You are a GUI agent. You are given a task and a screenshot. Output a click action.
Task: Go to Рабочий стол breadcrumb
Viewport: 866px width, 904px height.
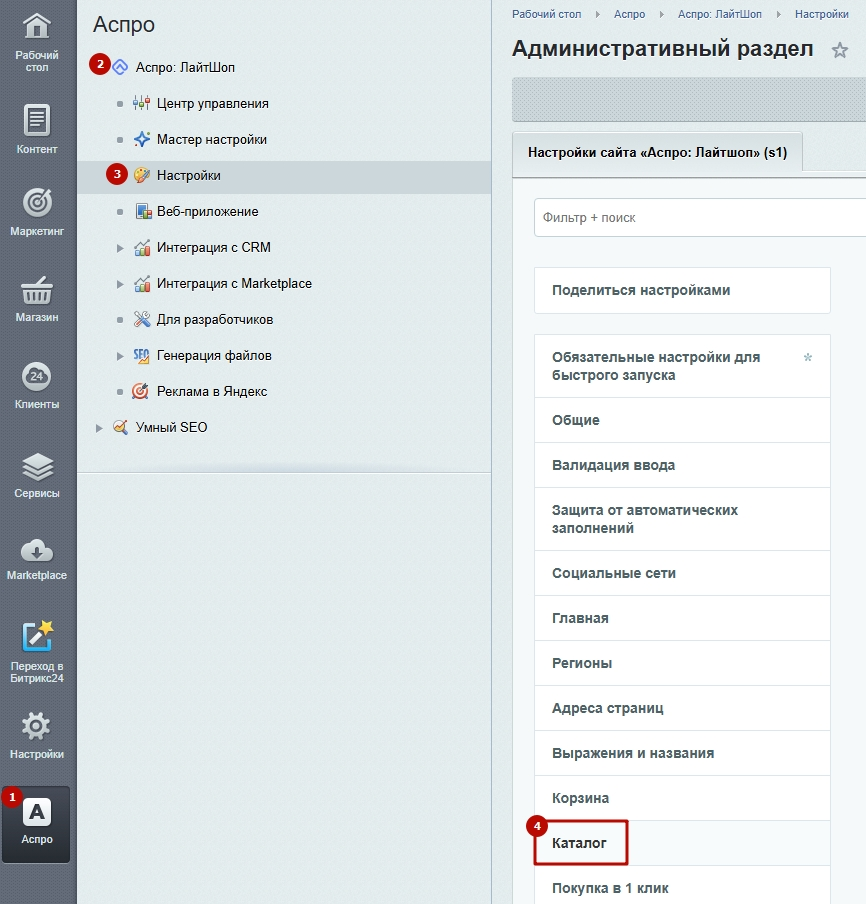[547, 14]
